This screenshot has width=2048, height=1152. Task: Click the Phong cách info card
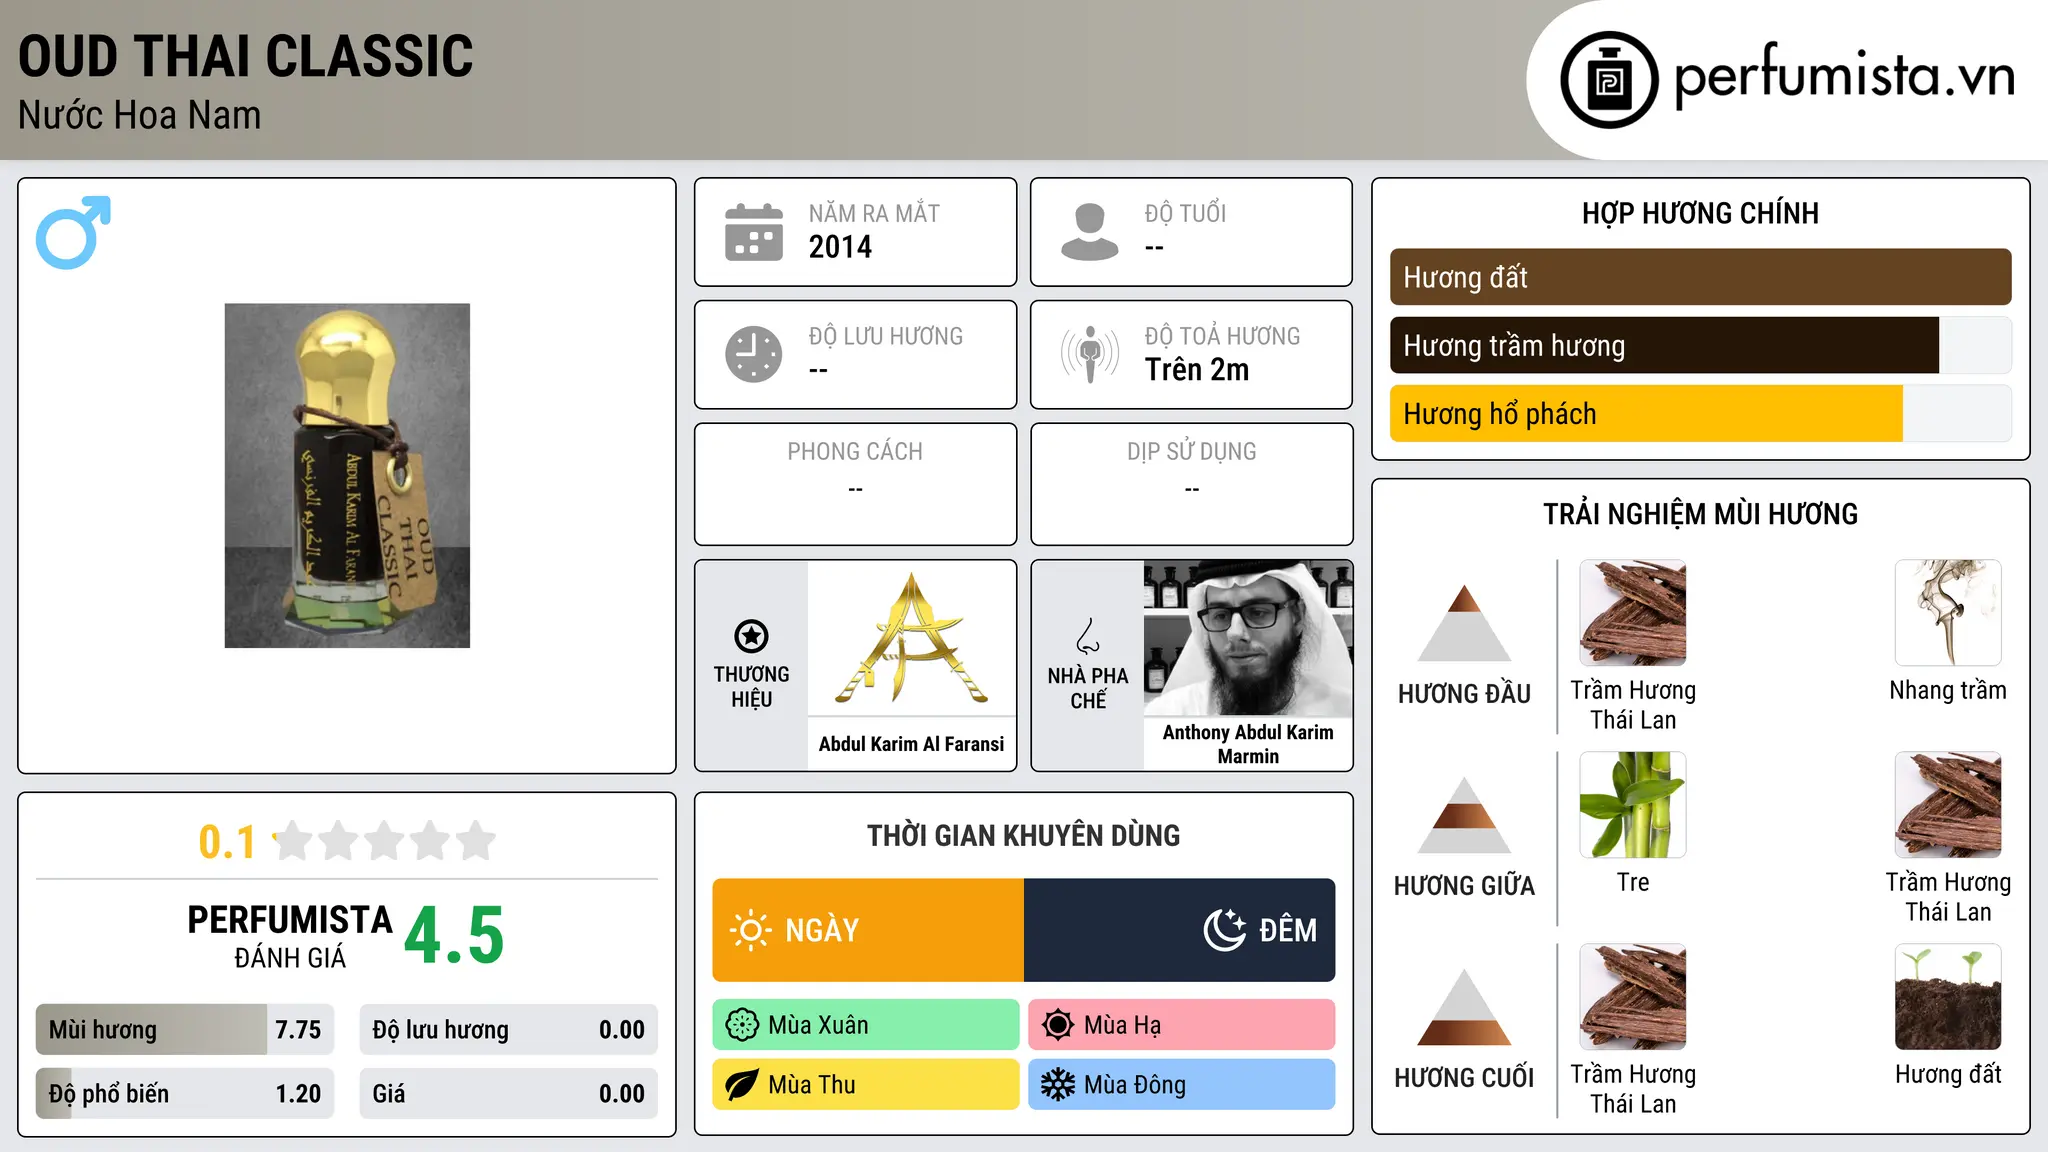point(855,484)
